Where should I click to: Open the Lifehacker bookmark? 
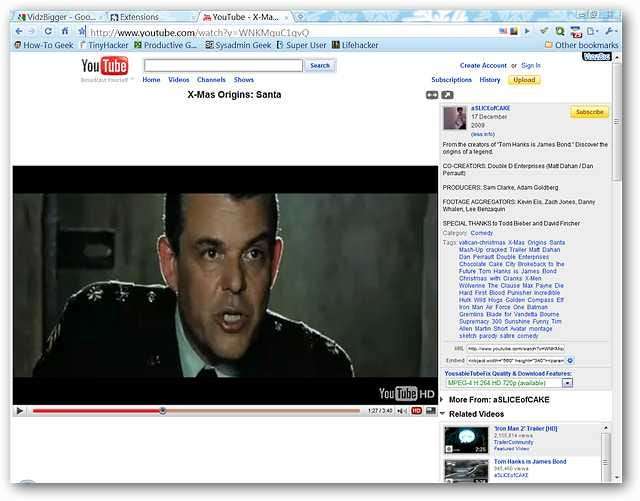point(355,45)
